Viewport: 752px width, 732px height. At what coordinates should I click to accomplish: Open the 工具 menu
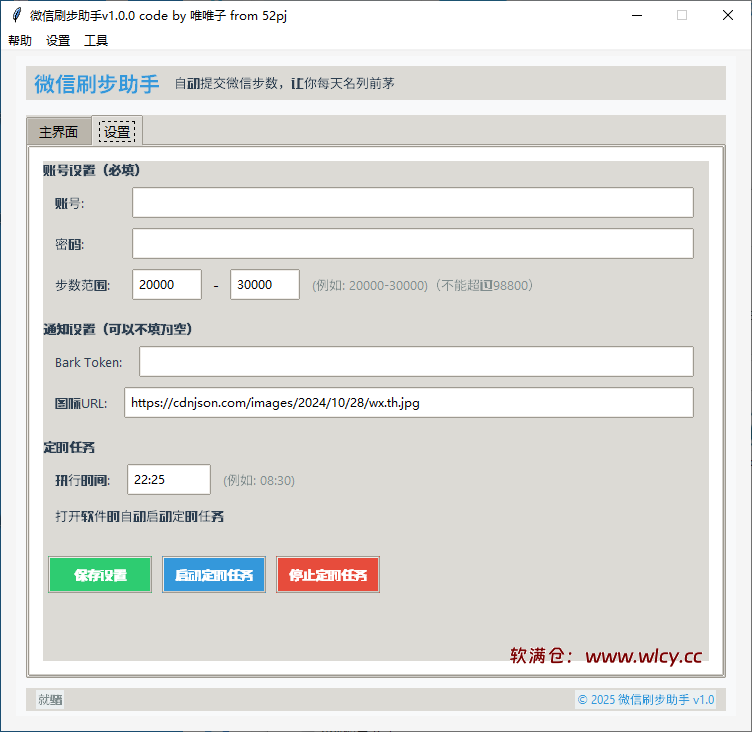(96, 40)
